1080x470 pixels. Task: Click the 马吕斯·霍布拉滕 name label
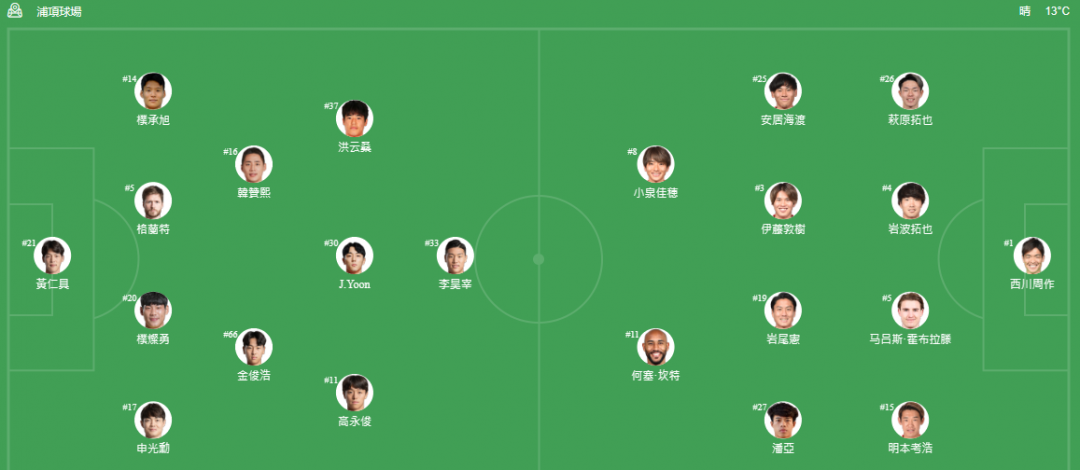tap(910, 339)
